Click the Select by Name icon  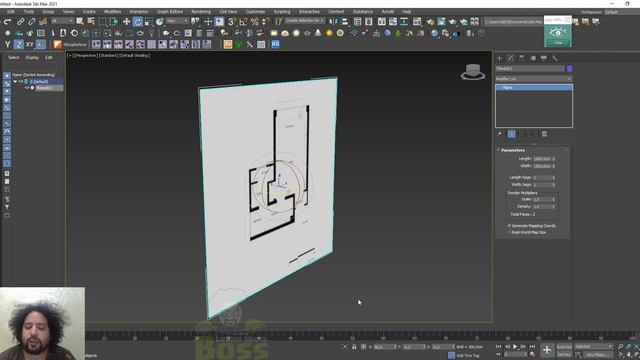91,22
